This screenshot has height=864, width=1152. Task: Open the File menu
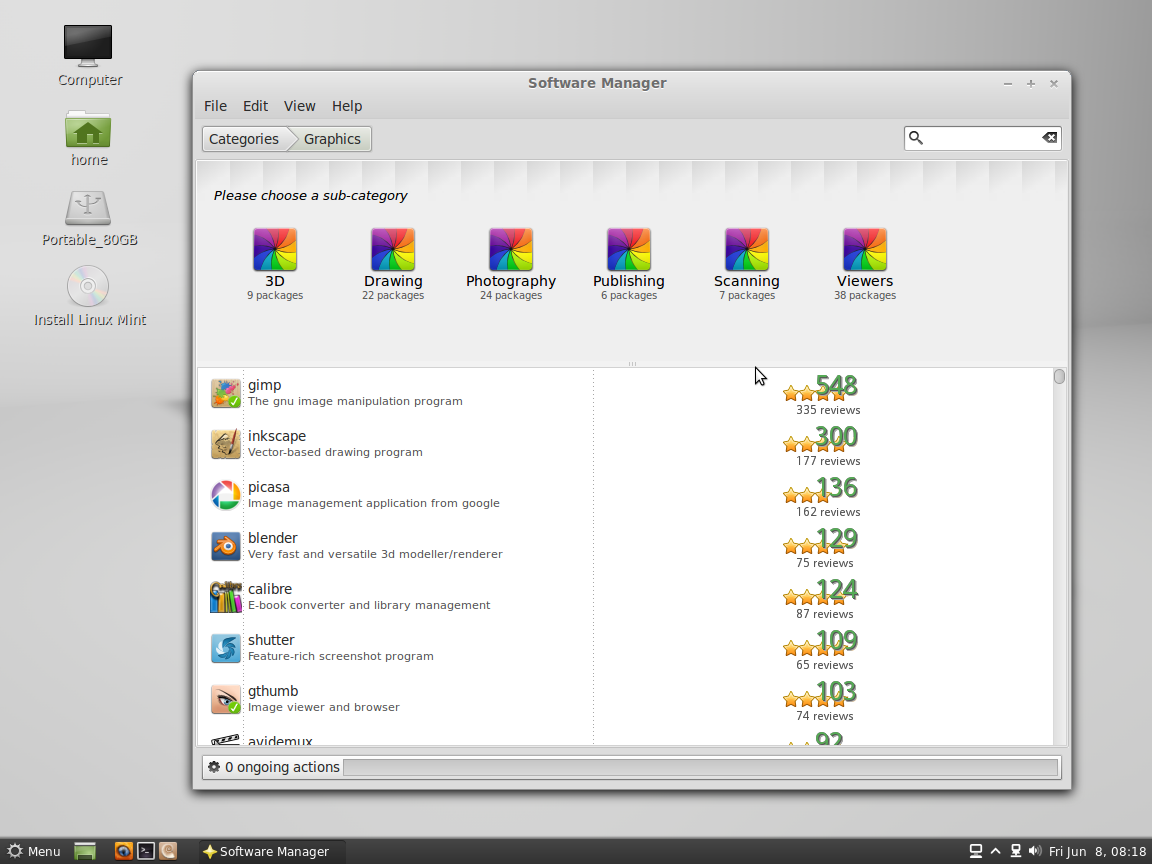tap(215, 106)
